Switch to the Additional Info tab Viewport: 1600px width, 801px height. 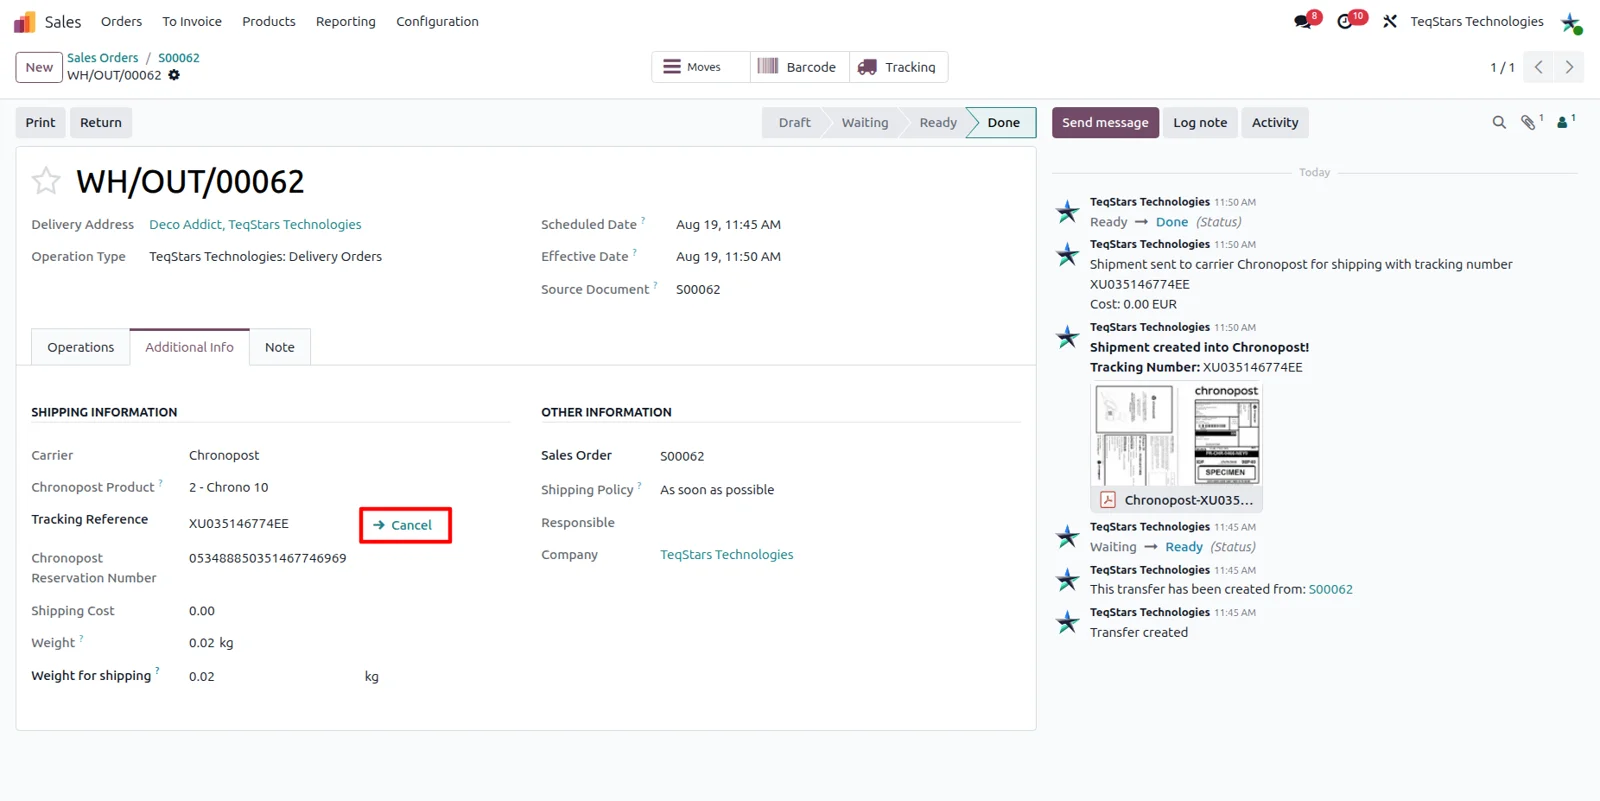pos(189,347)
